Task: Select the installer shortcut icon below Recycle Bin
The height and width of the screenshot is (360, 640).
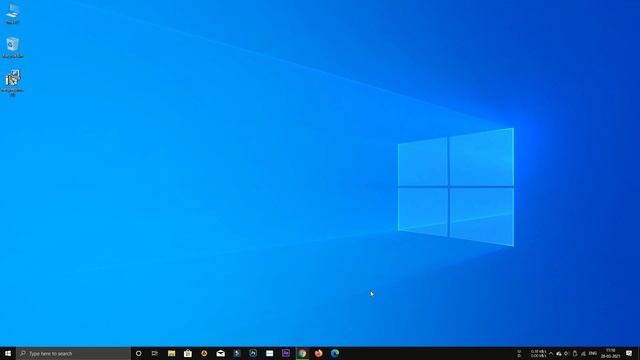Action: tap(13, 83)
